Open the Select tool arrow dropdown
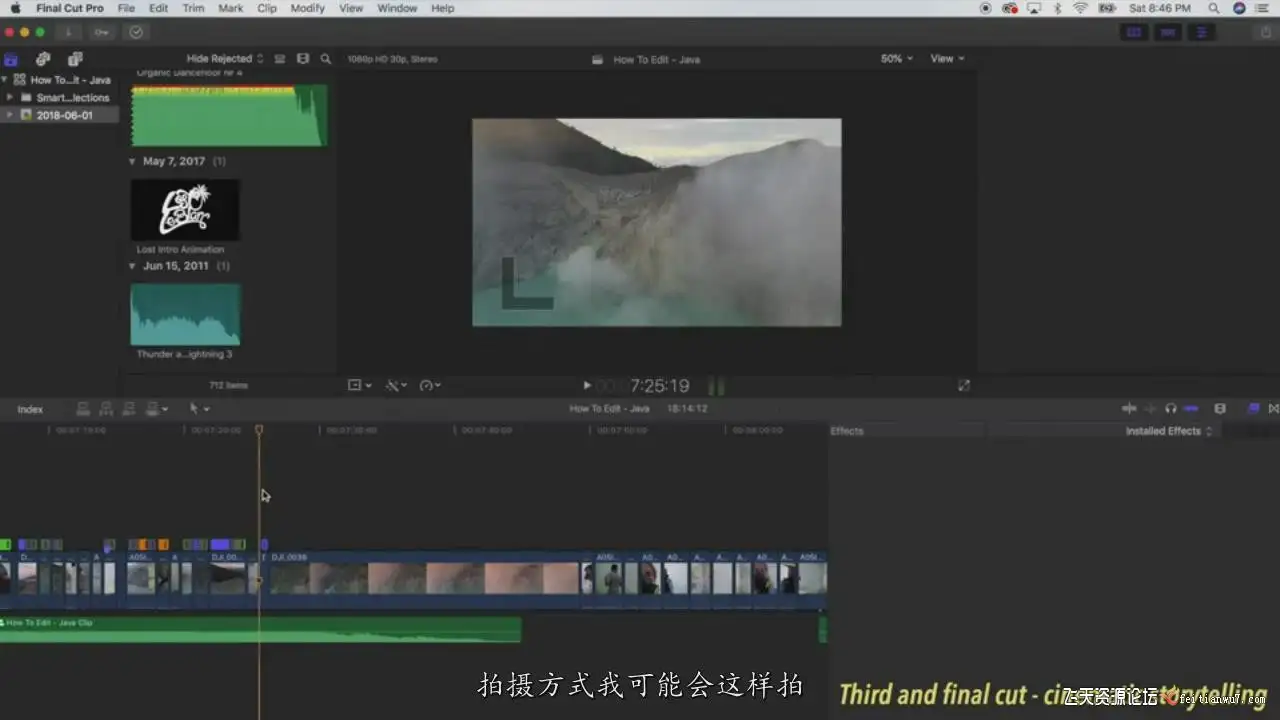The width and height of the screenshot is (1280, 720). click(199, 409)
